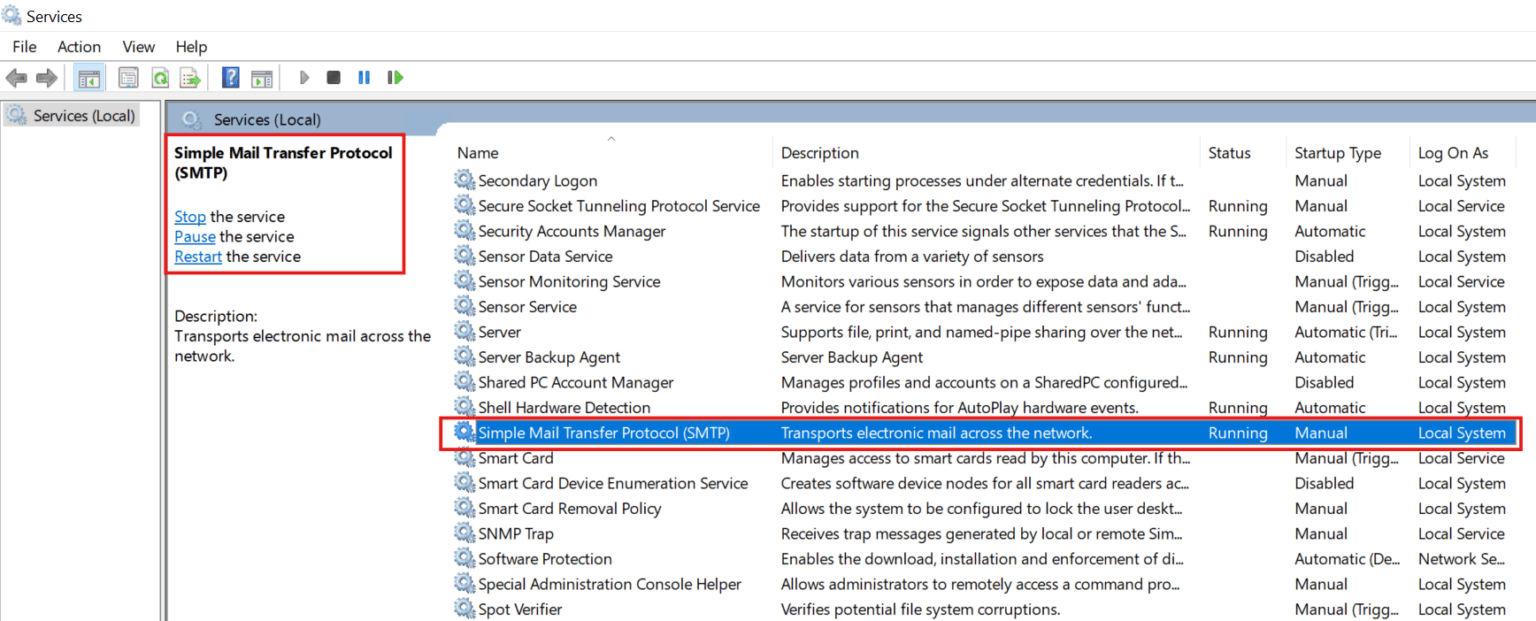Click the Start Service play icon
Viewport: 1536px width, 621px height.
(x=304, y=77)
